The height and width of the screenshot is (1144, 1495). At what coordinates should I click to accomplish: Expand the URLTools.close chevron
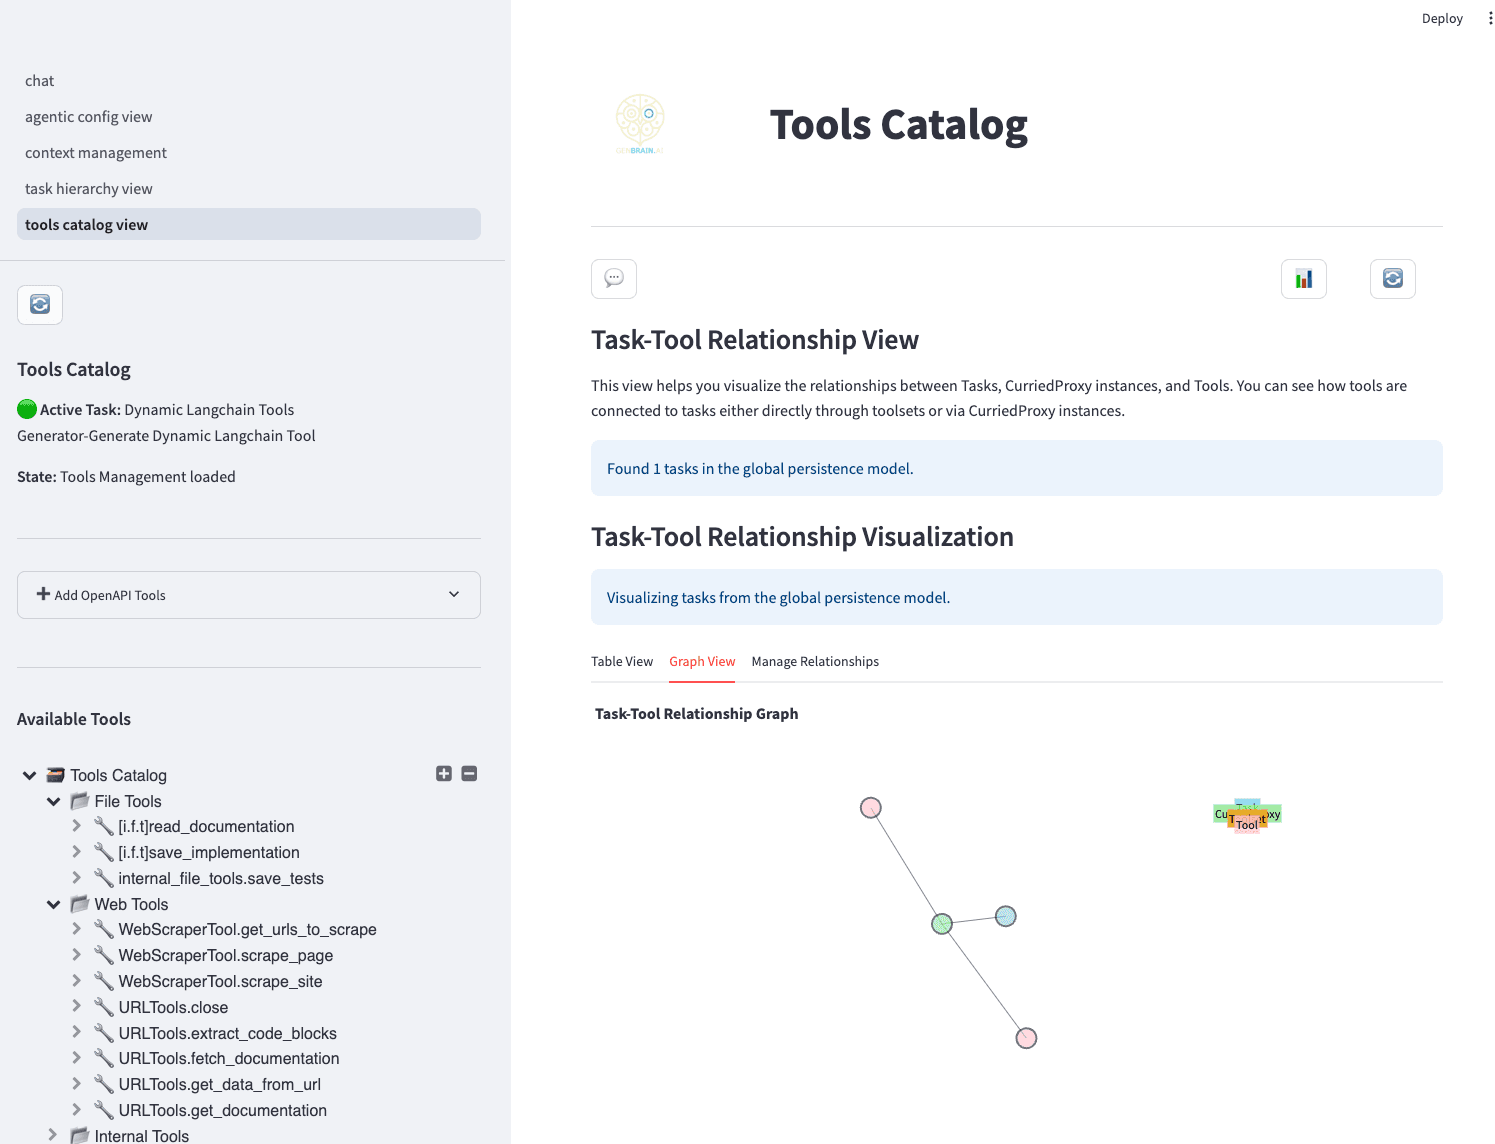(77, 1007)
